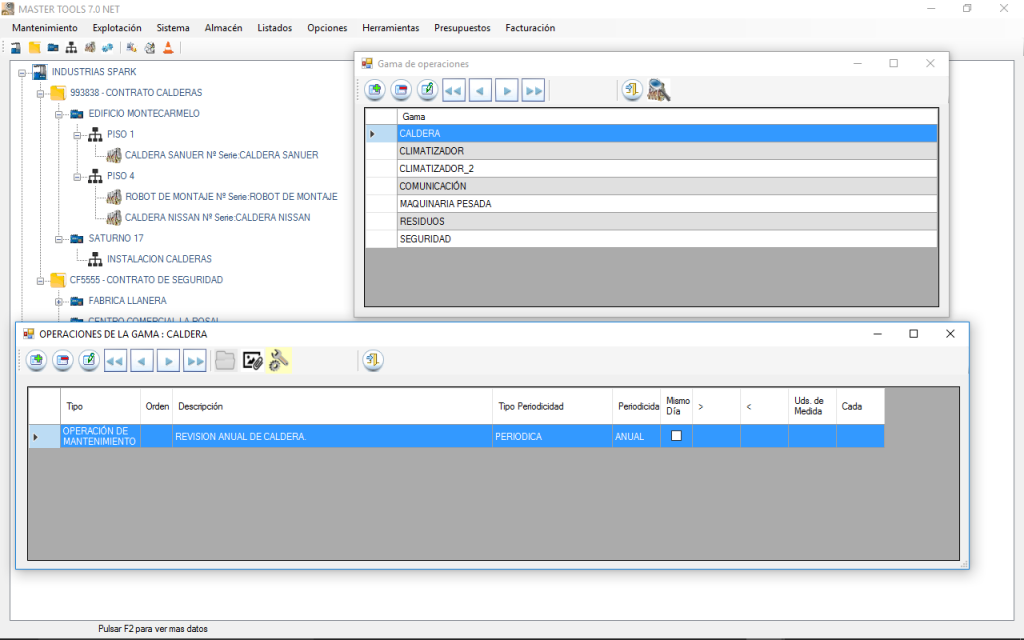
Task: Go to first record in Operaciones de la Gama
Action: (115, 361)
